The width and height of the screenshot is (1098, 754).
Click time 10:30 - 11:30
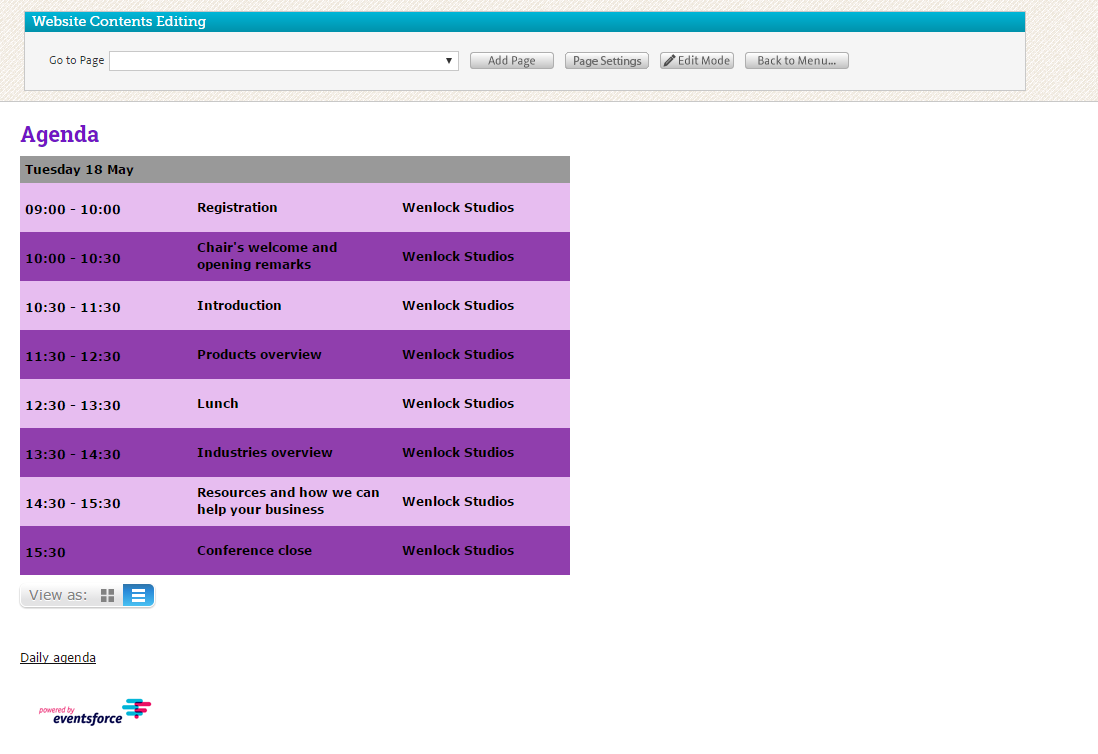tap(73, 307)
